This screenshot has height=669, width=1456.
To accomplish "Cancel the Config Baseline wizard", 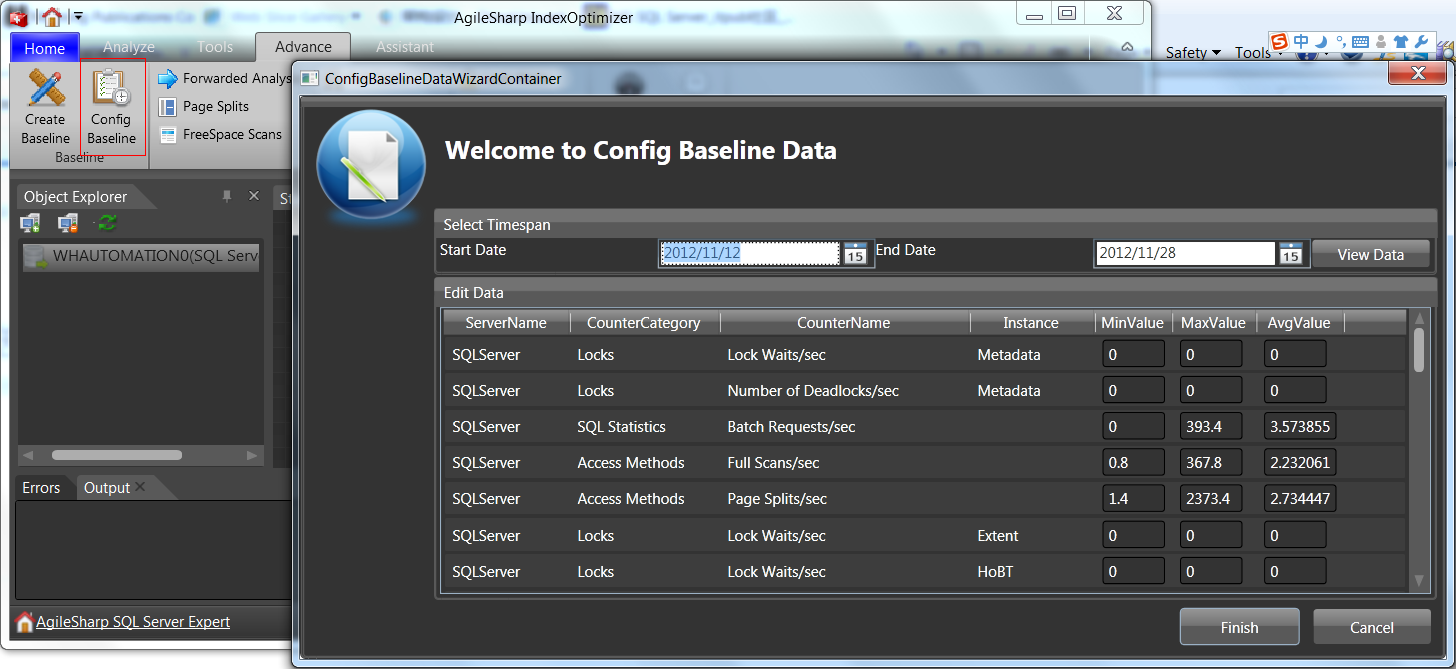I will point(1371,627).
